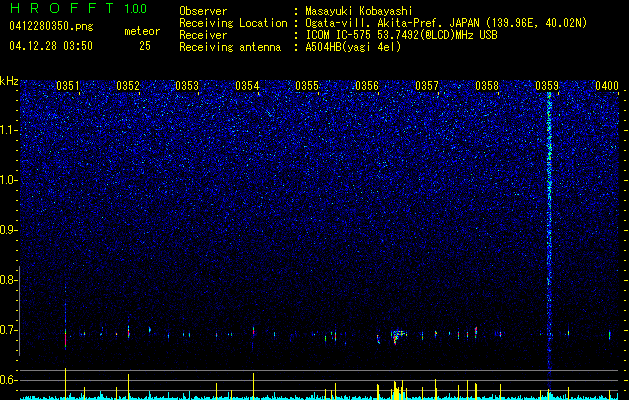Click the 0357 time marker
629x400 pixels.
427,86
